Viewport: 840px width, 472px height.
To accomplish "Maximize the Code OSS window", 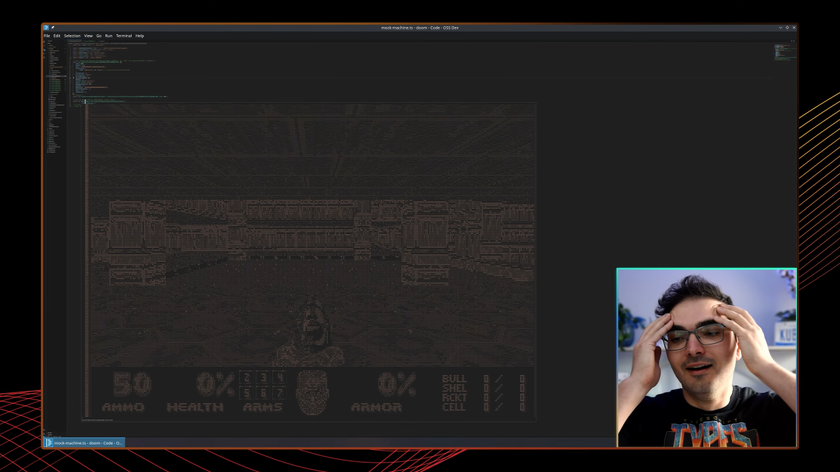I will pos(788,27).
